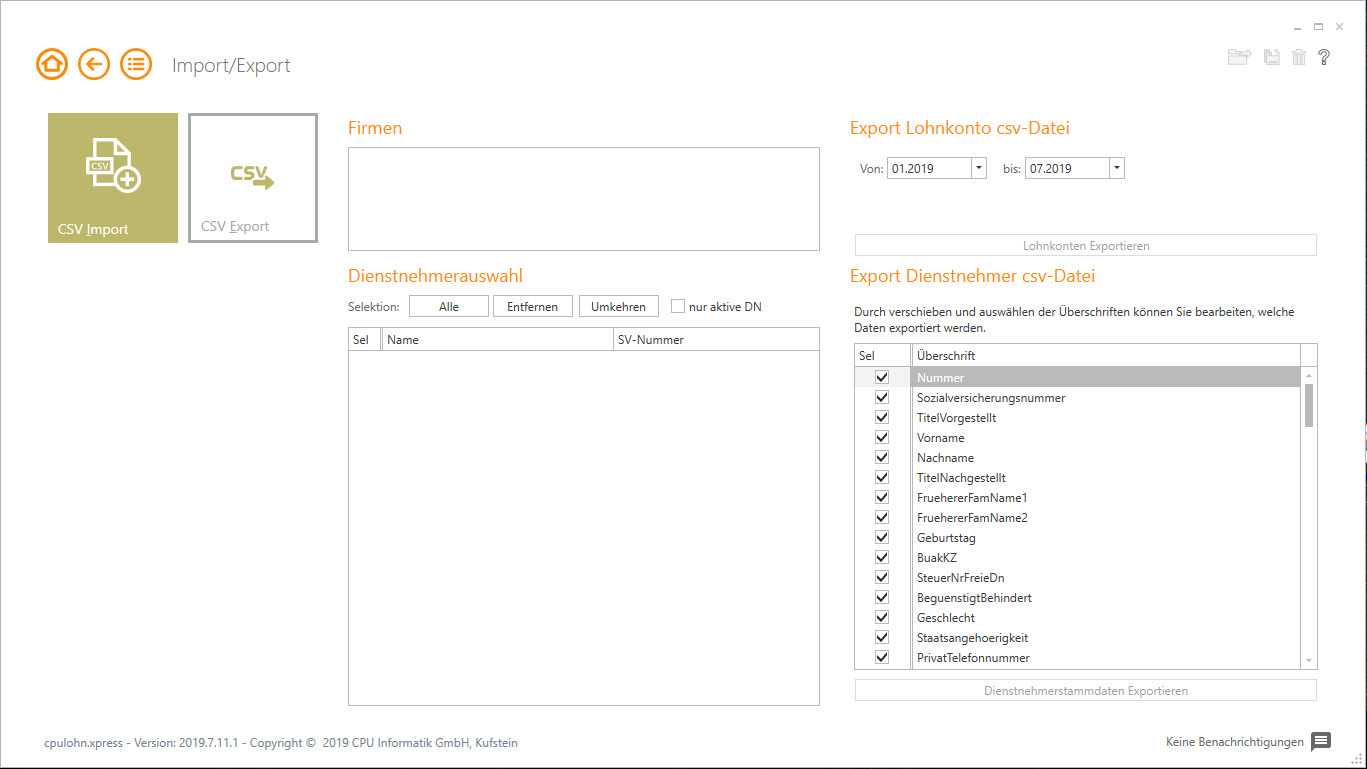The width and height of the screenshot is (1367, 769).
Task: Select the PrivatTelefonnummer row text
Action: coord(973,658)
